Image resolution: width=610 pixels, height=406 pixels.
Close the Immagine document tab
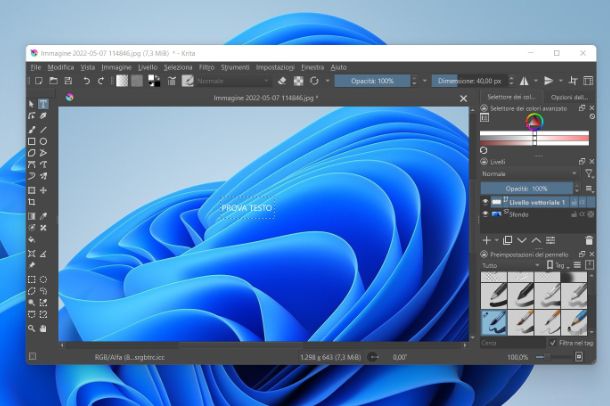(x=463, y=98)
